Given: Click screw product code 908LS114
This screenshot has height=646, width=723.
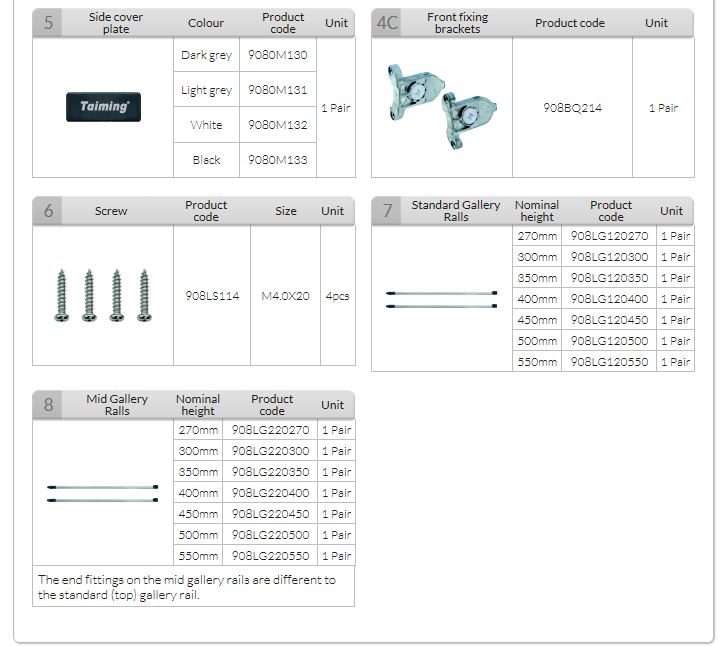Looking at the screenshot, I should click(x=212, y=296).
